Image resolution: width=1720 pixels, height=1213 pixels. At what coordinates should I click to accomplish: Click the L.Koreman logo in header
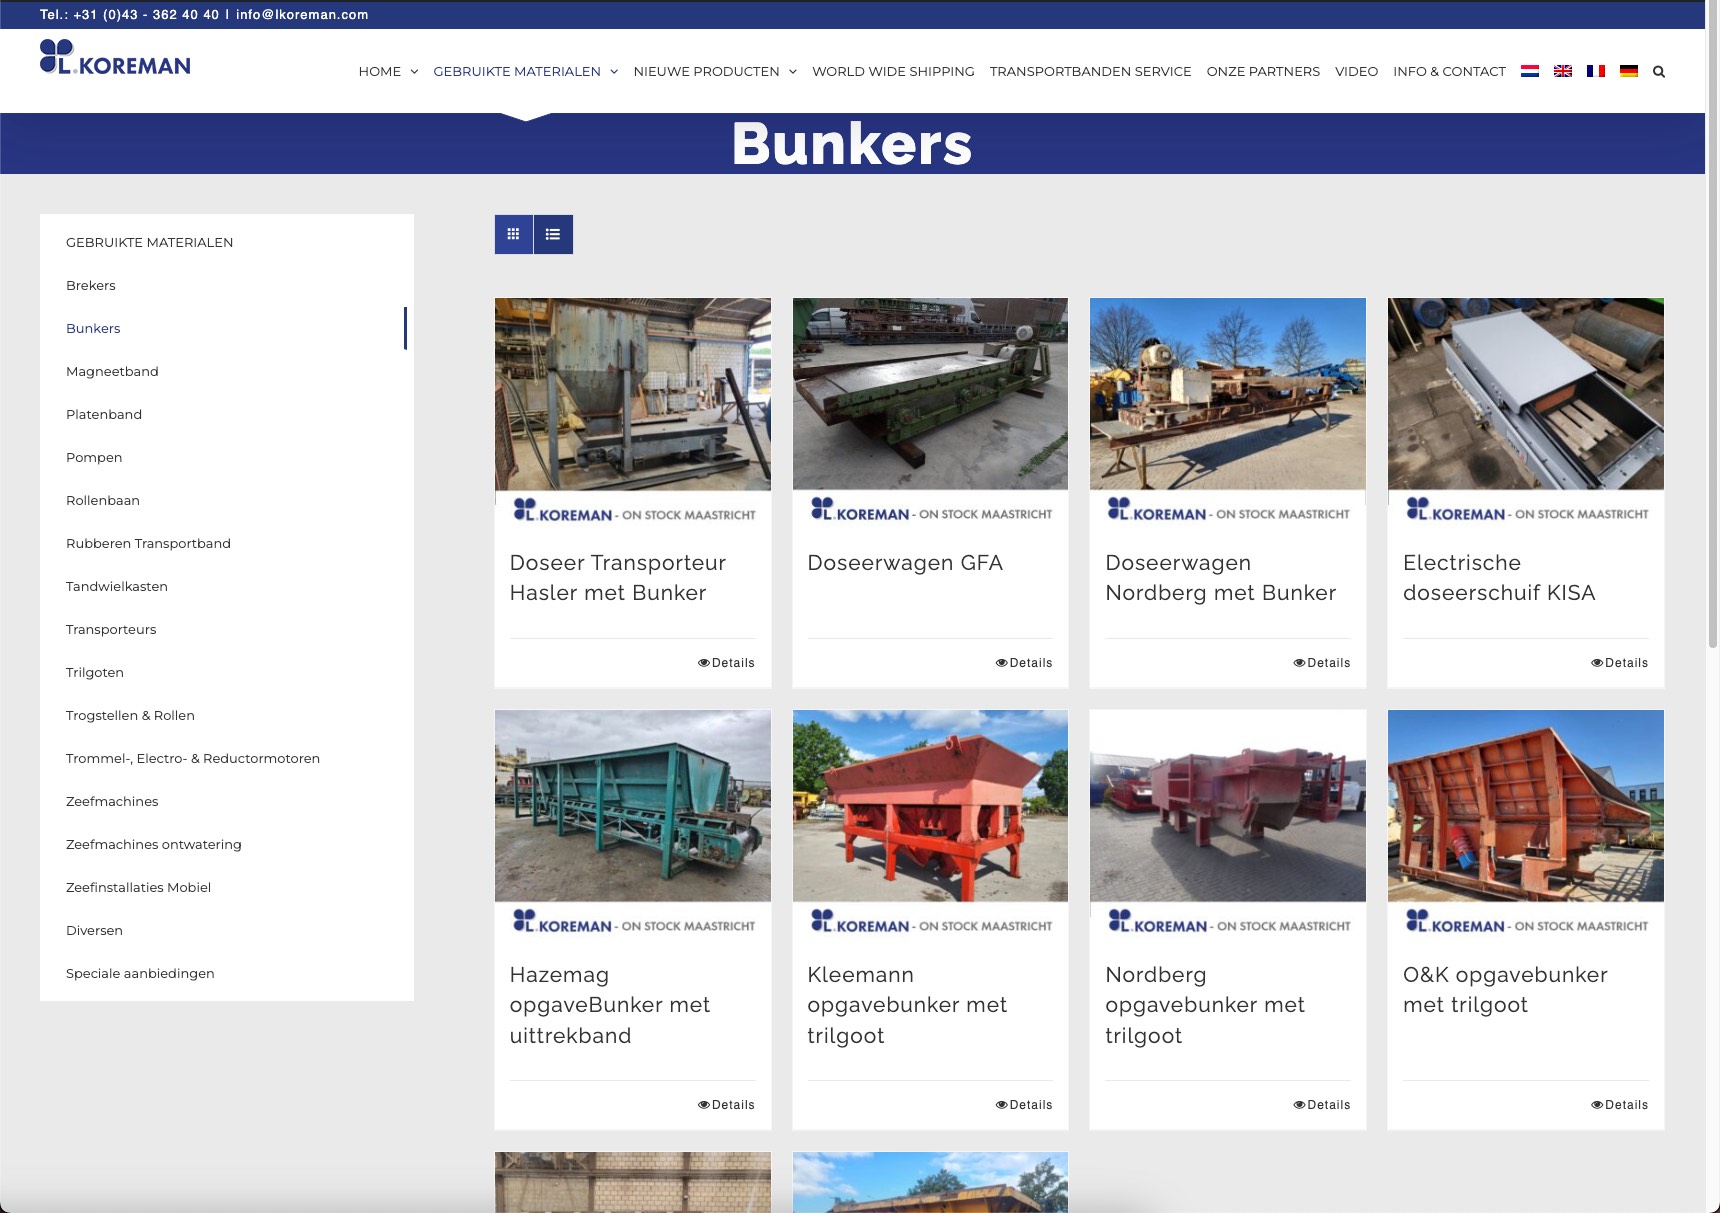(x=115, y=58)
